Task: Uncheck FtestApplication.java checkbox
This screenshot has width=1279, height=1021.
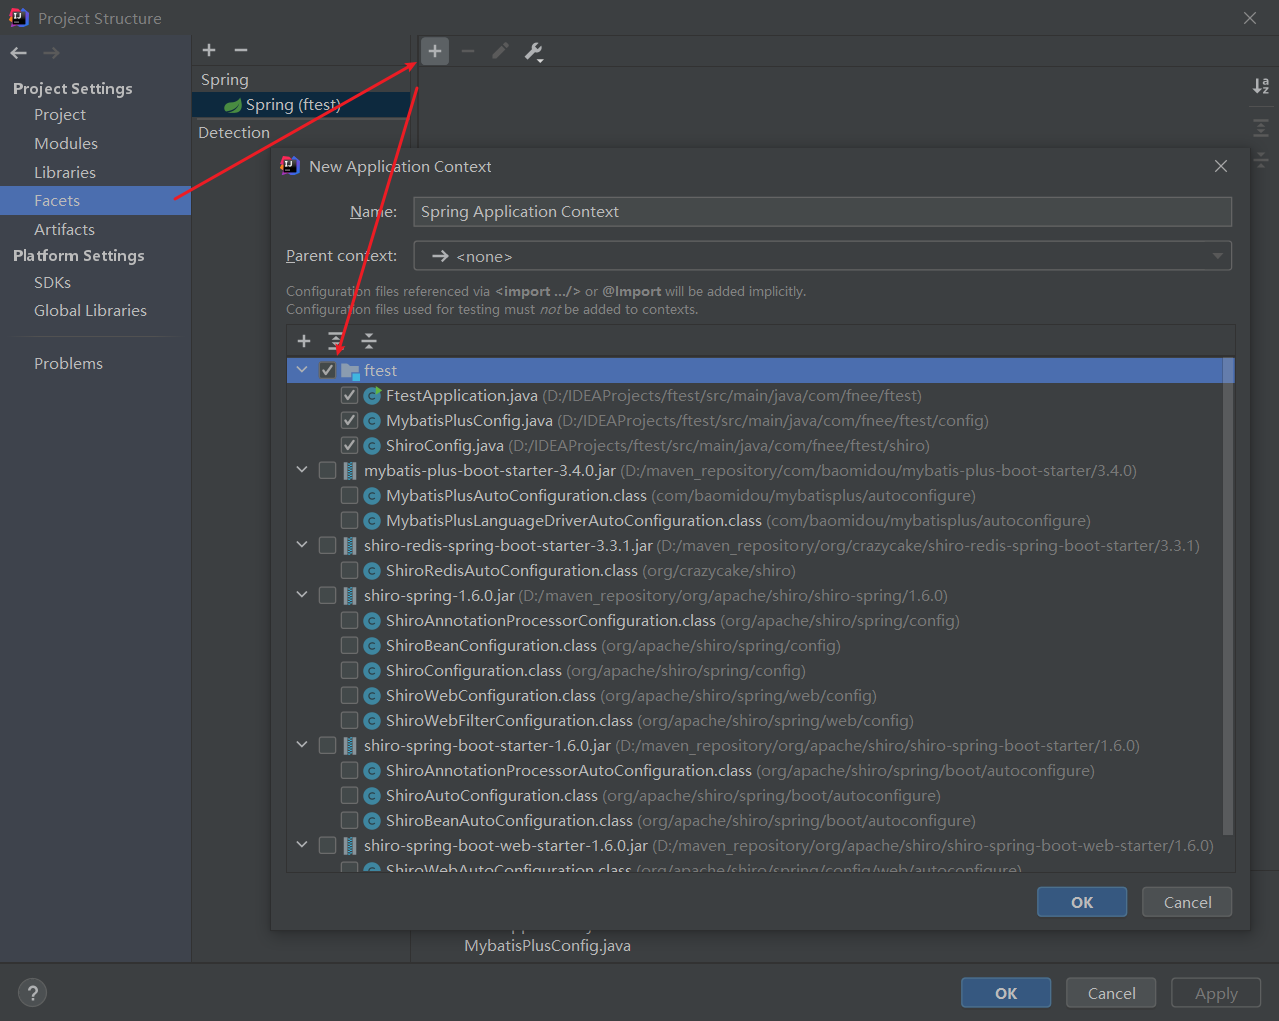Action: coord(349,396)
